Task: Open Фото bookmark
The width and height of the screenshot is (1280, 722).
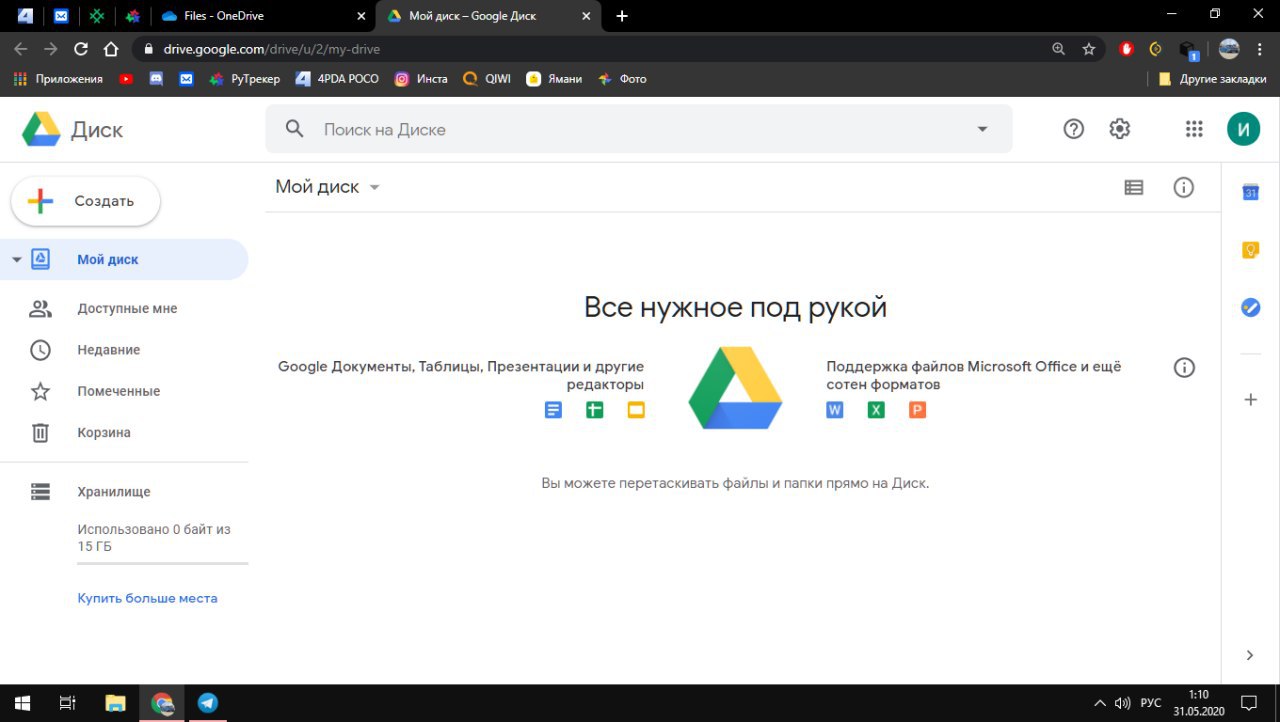Action: click(622, 79)
